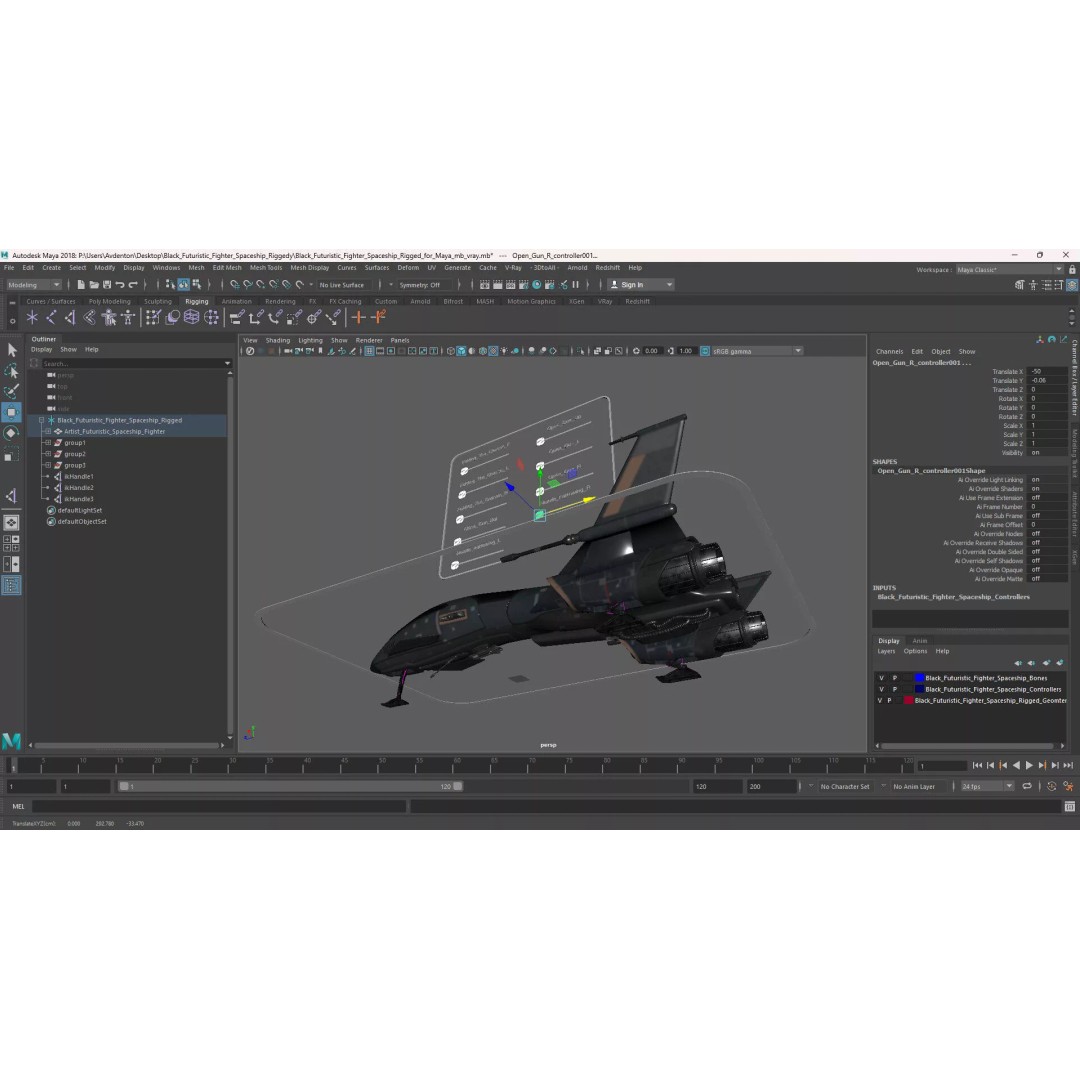
Task: Select the arrow Select tool in toolbox
Action: (x=12, y=350)
